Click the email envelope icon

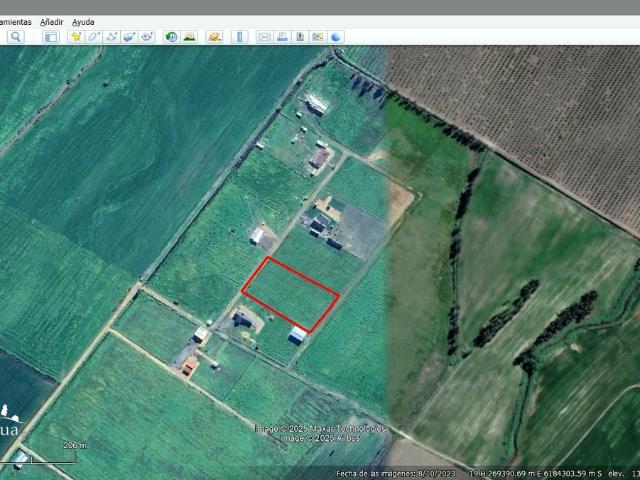coord(264,37)
